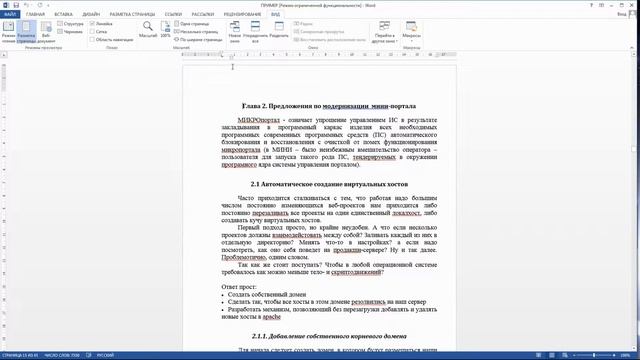Click page count СТРАНИЦА in status bar

point(20,356)
